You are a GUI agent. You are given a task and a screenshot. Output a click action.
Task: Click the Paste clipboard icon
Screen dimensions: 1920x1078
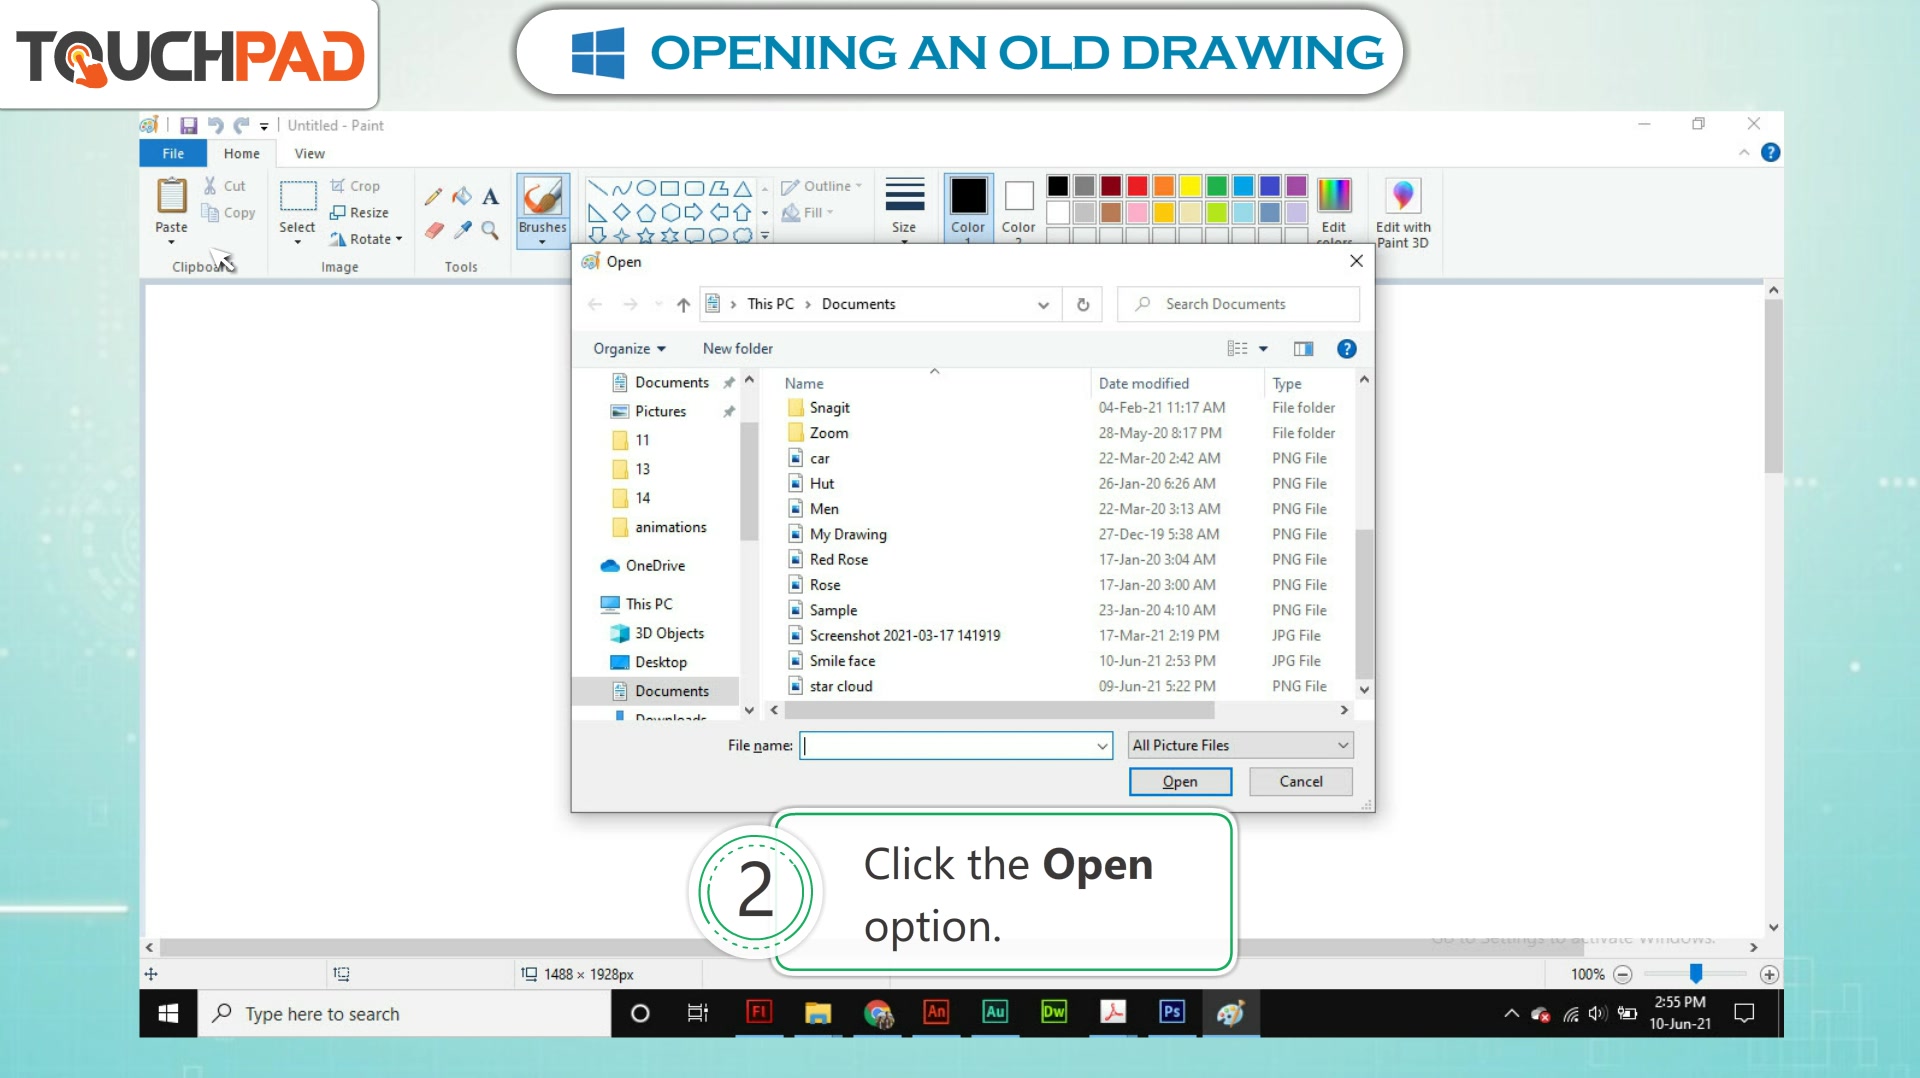click(x=172, y=196)
